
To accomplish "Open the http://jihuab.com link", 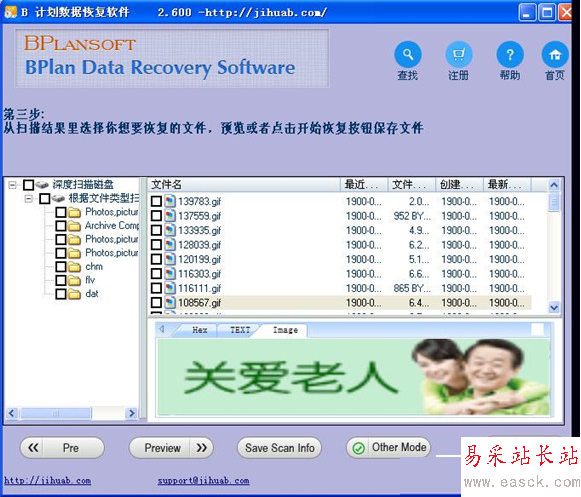I will (47, 481).
